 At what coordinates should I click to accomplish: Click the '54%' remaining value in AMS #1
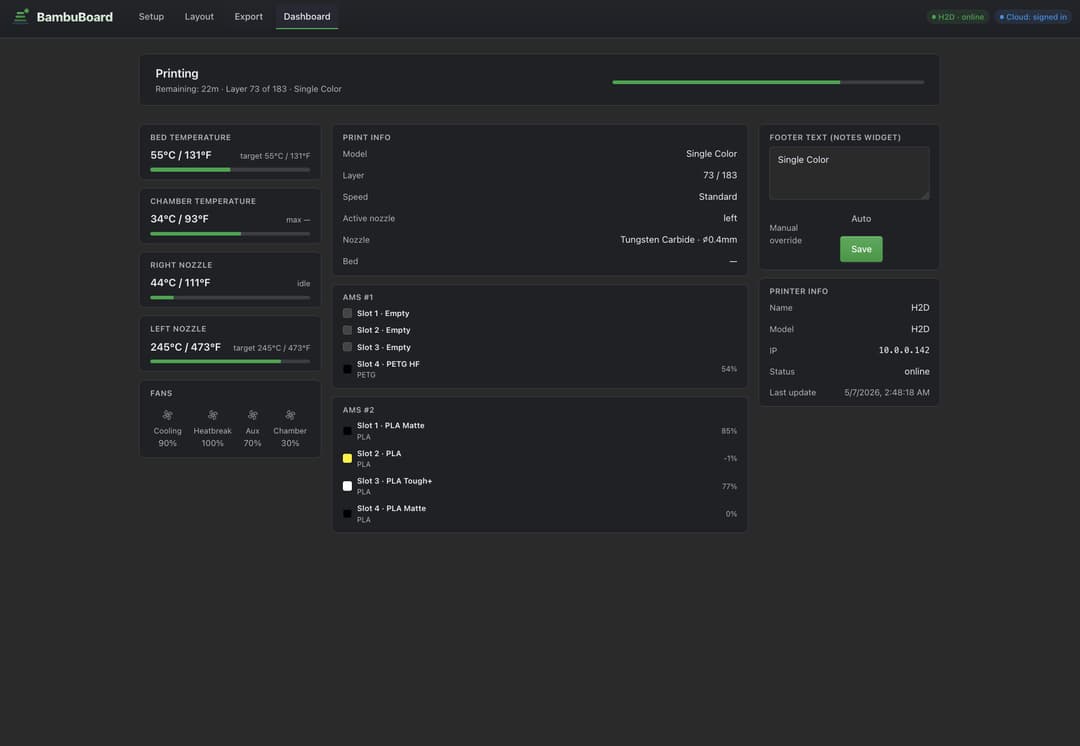point(729,369)
